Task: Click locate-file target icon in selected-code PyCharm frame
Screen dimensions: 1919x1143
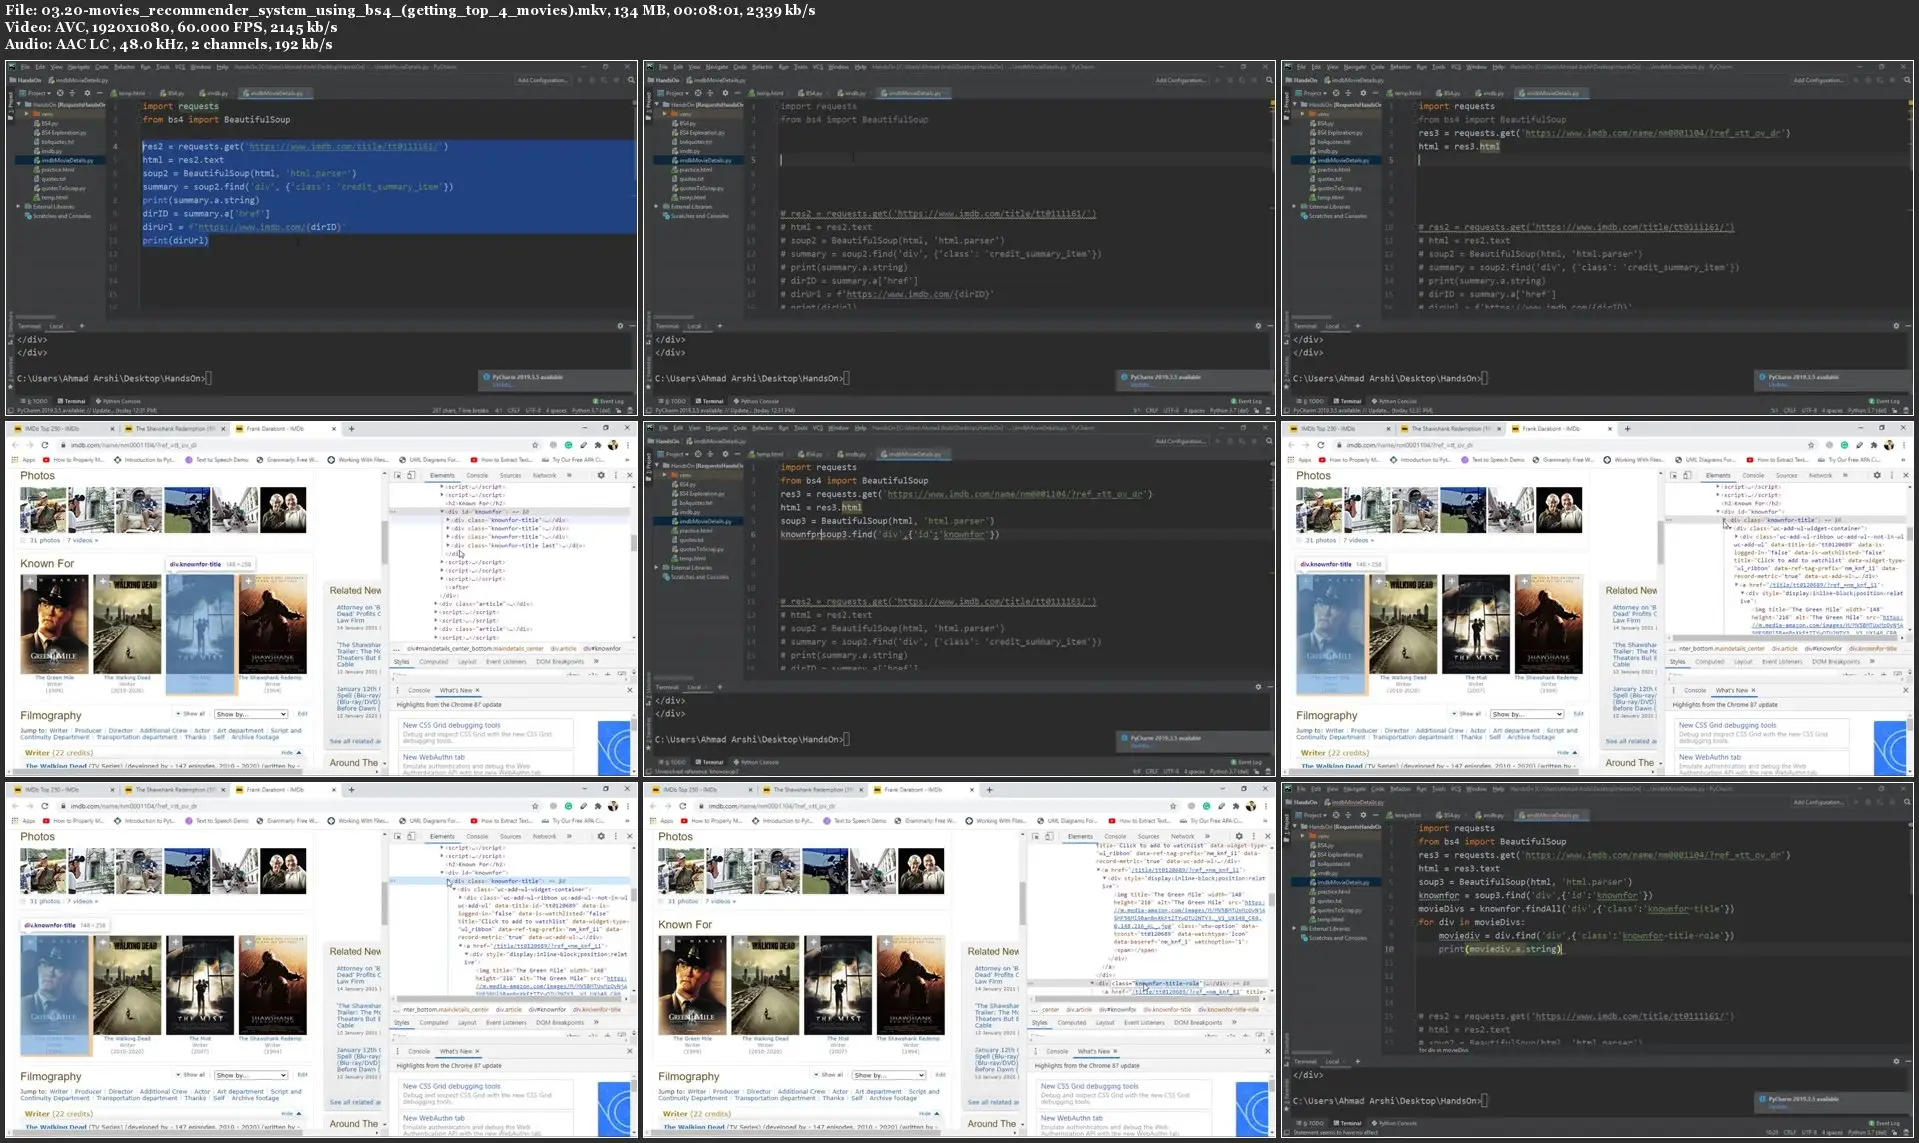Action: point(60,93)
